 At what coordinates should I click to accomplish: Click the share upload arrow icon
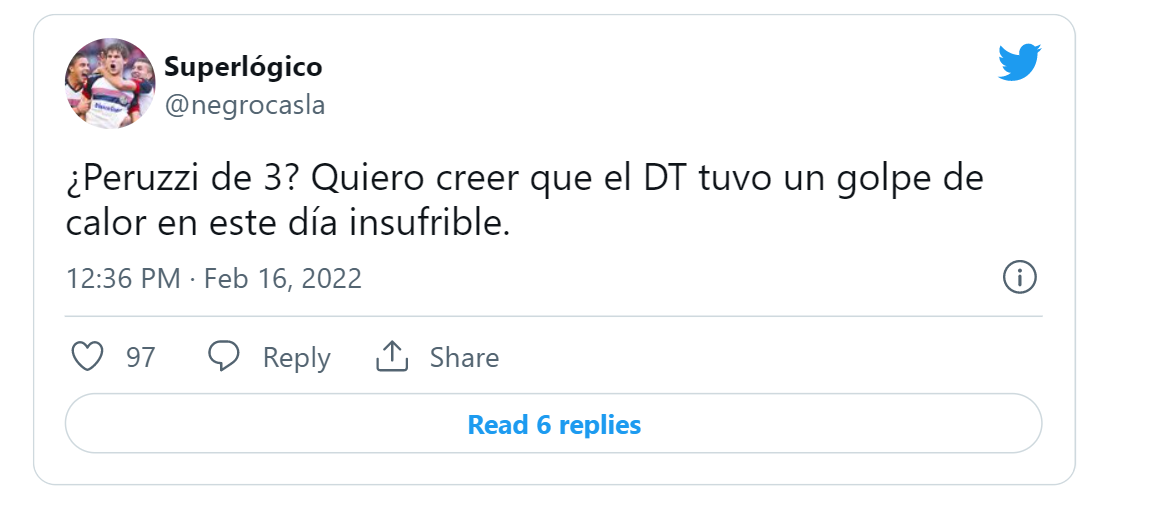(392, 357)
